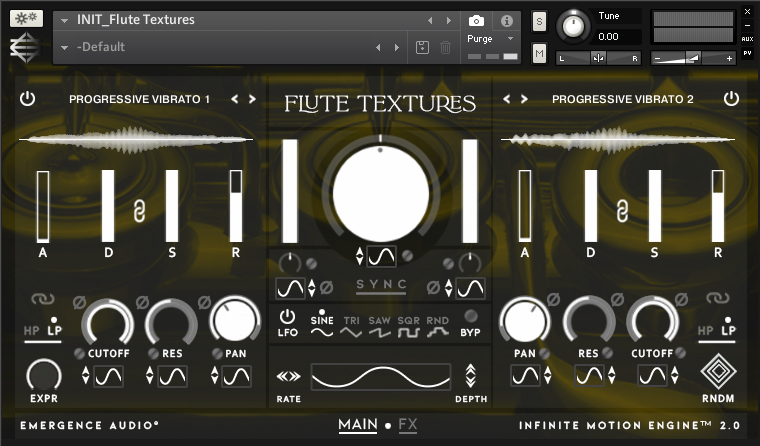The width and height of the screenshot is (760, 446).
Task: Select the SINE LFO waveform
Action: pos(322,329)
